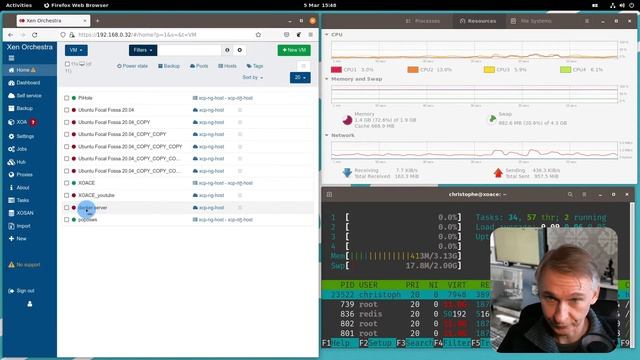The height and width of the screenshot is (360, 640).
Task: Open the Filters dropdown
Action: [143, 50]
